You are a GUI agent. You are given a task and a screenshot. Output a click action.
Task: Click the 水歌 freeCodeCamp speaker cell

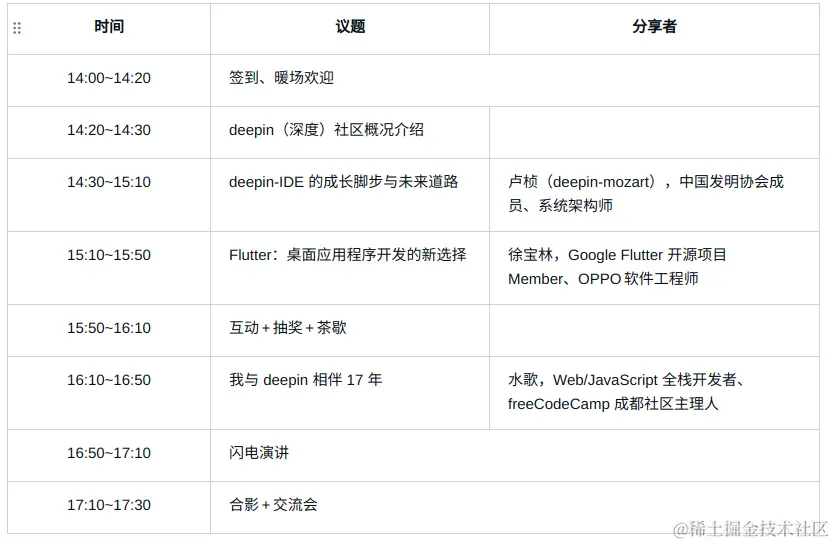(x=628, y=392)
